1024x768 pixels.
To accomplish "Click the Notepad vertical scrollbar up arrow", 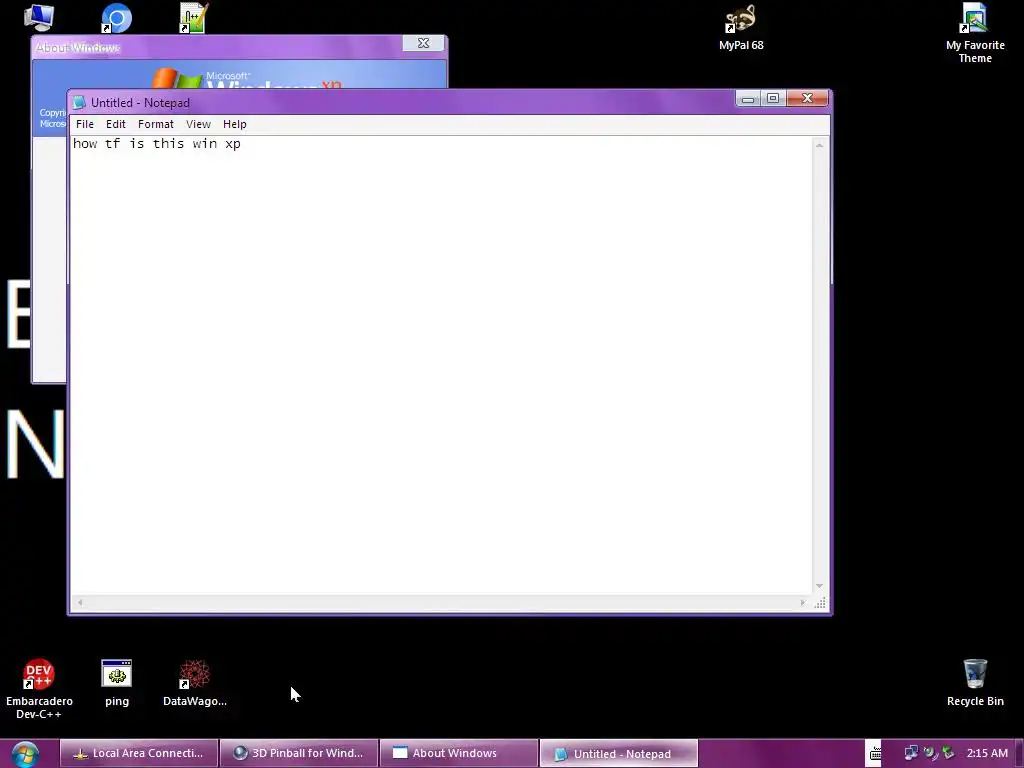I will point(819,145).
